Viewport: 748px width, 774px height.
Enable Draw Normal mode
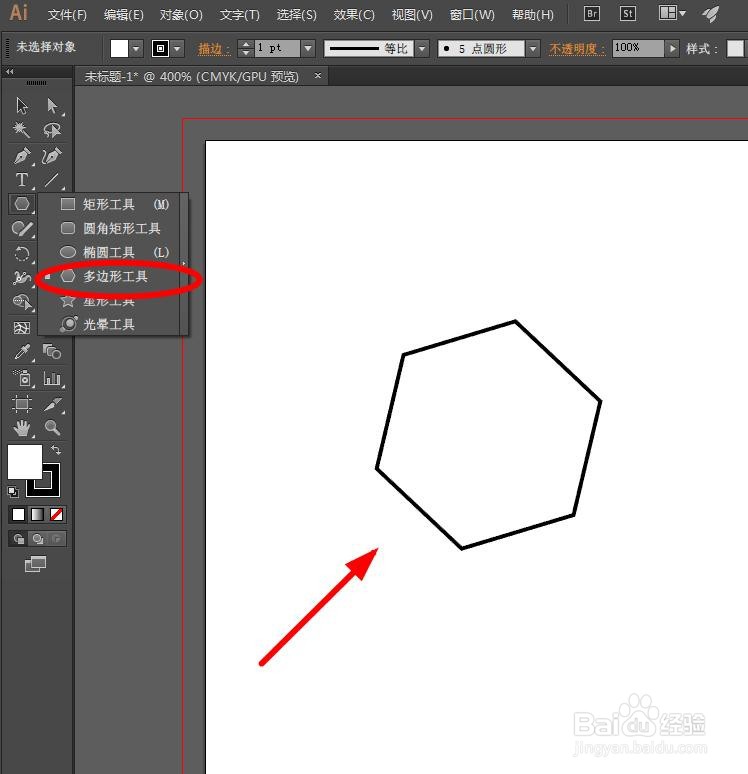(19, 539)
